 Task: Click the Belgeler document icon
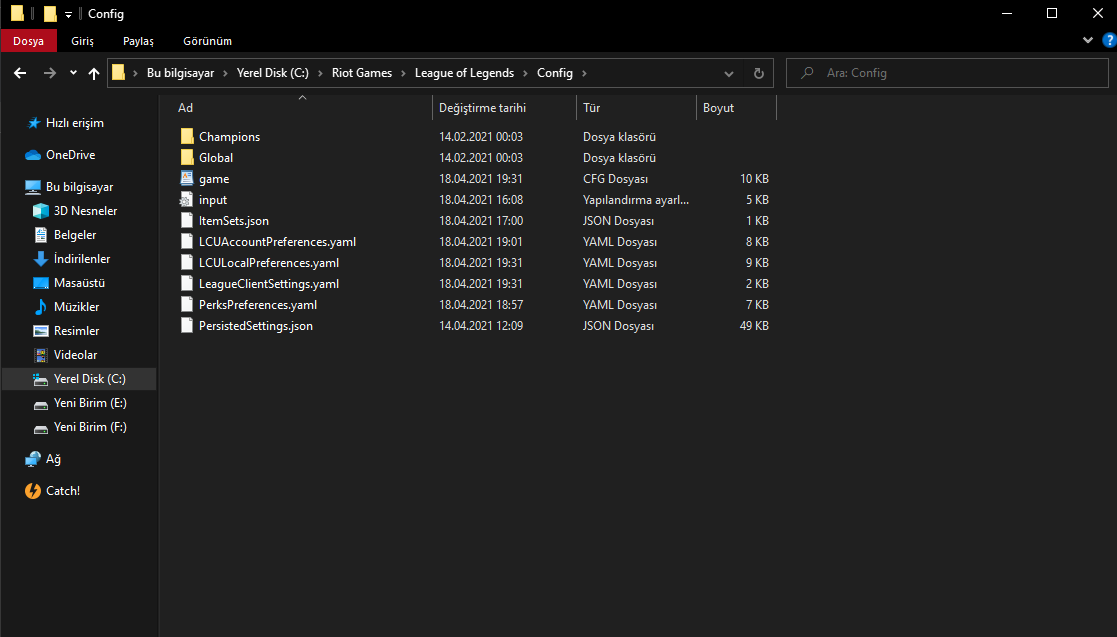point(41,235)
